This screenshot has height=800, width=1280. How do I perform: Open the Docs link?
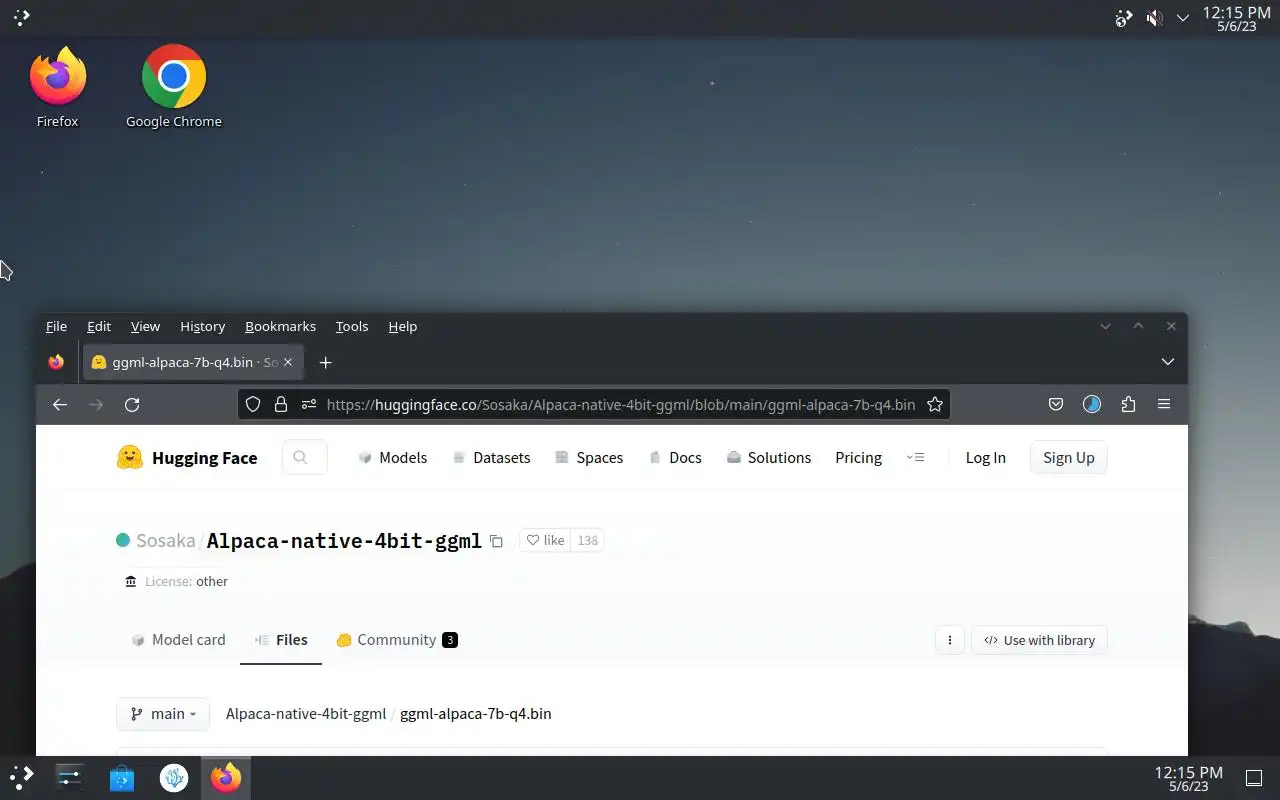[x=675, y=458]
